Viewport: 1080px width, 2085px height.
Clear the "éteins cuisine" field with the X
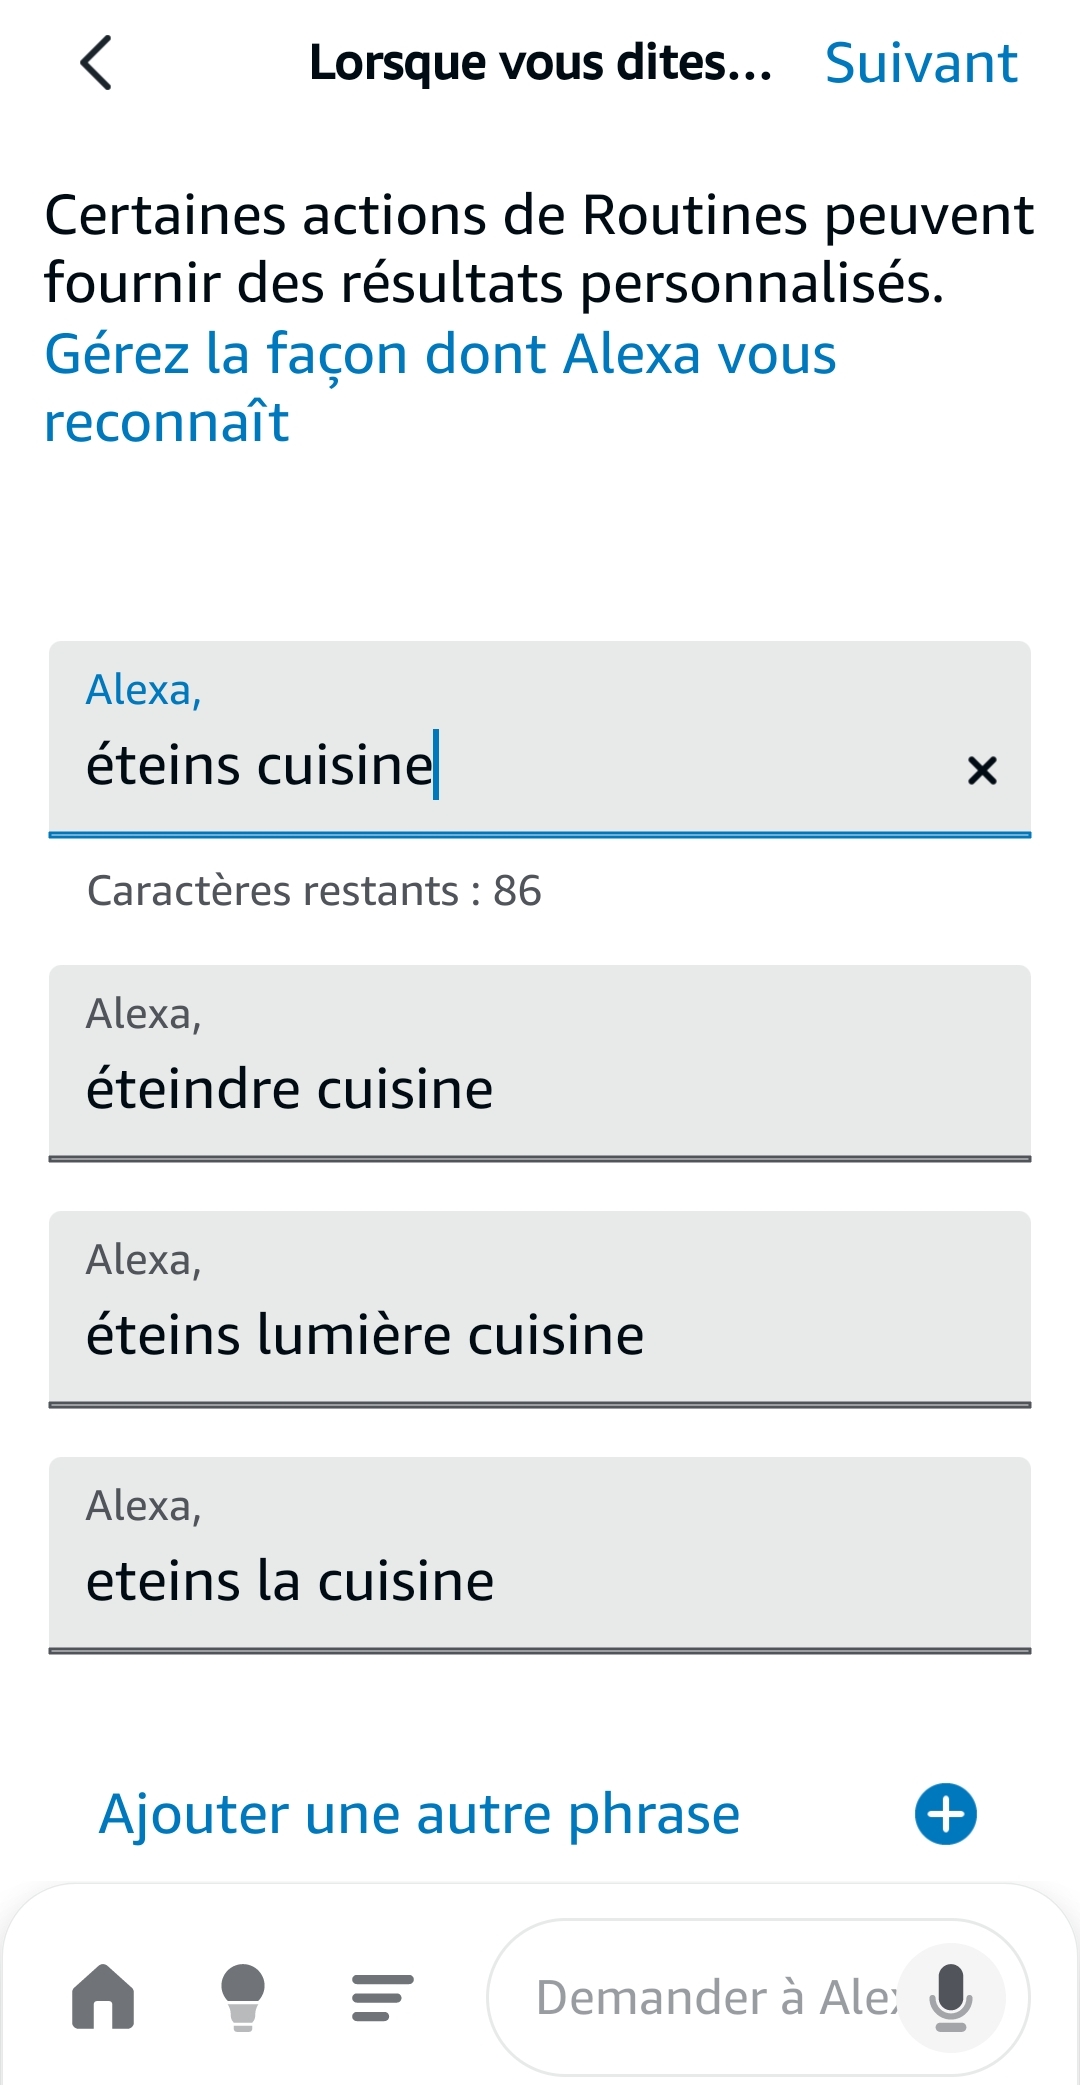pos(982,770)
